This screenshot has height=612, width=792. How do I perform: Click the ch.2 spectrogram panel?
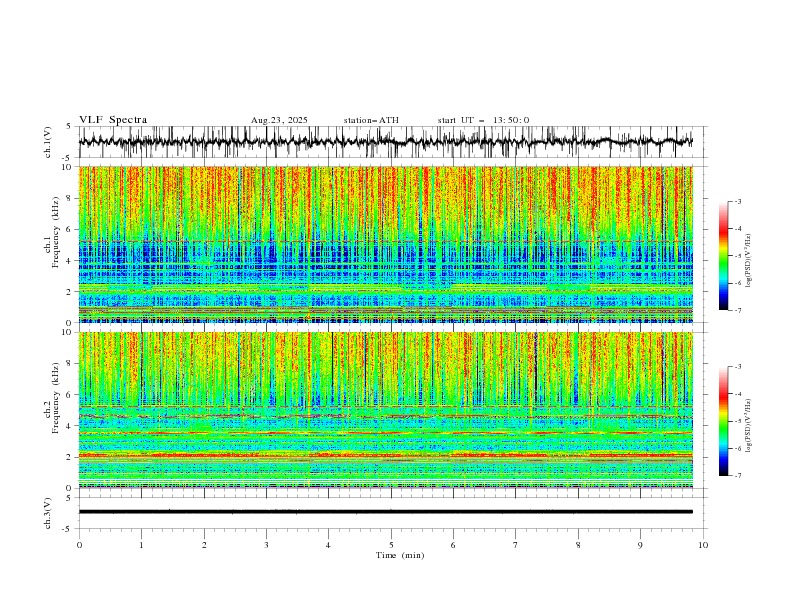(385, 410)
